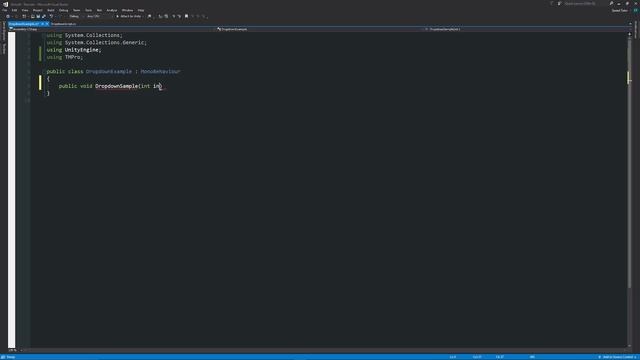Switch to the DropdownSample.cs active tab
Image resolution: width=640 pixels, height=360 pixels.
pyautogui.click(x=24, y=24)
